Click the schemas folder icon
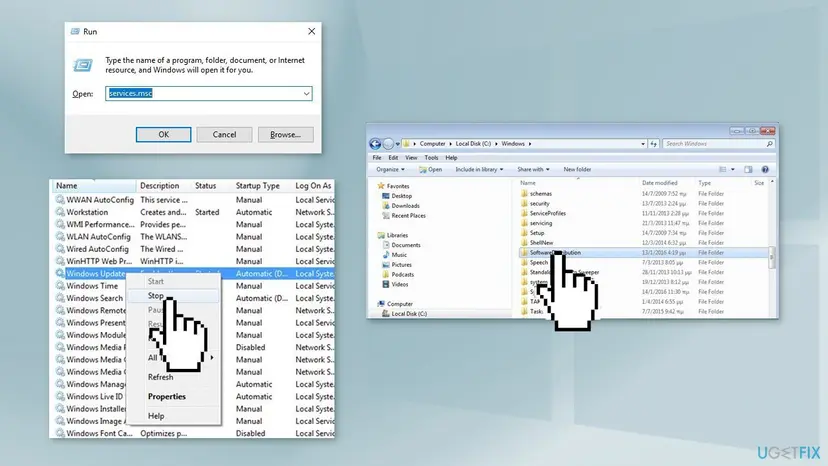 (524, 194)
